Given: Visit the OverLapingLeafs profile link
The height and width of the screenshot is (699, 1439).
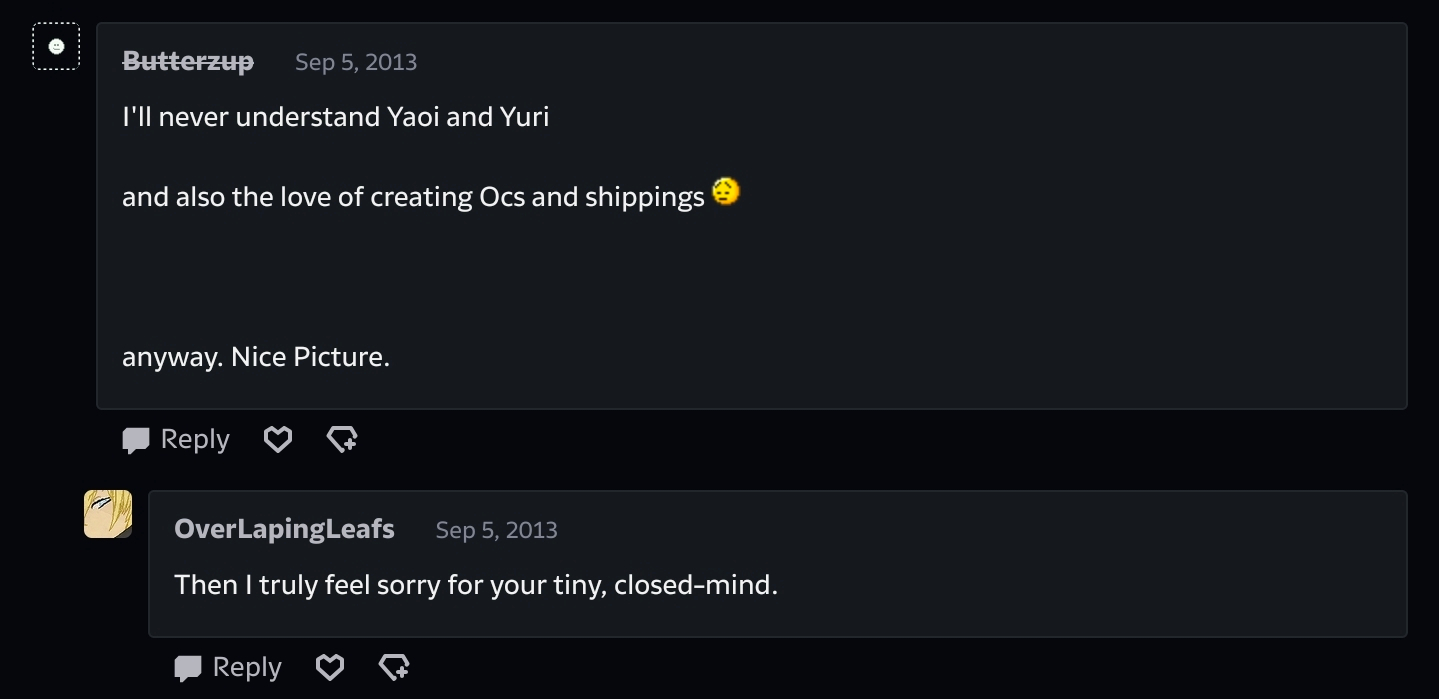Looking at the screenshot, I should [284, 529].
